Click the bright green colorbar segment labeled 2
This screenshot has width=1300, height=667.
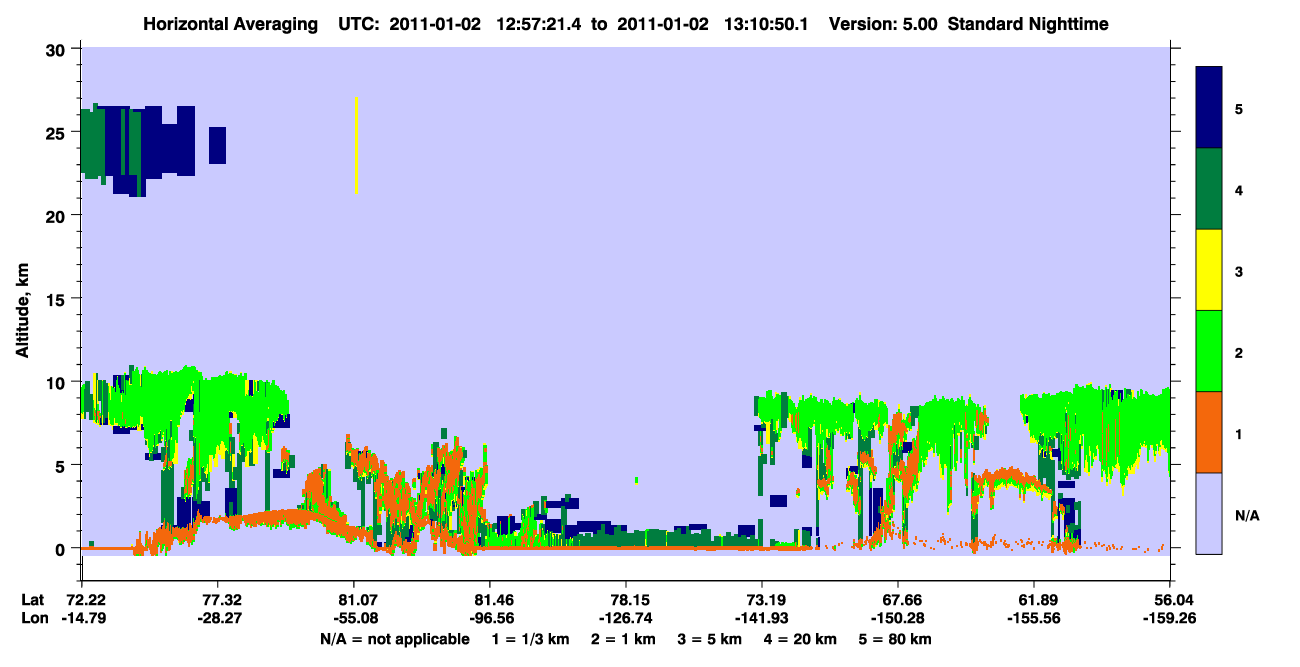(1209, 351)
